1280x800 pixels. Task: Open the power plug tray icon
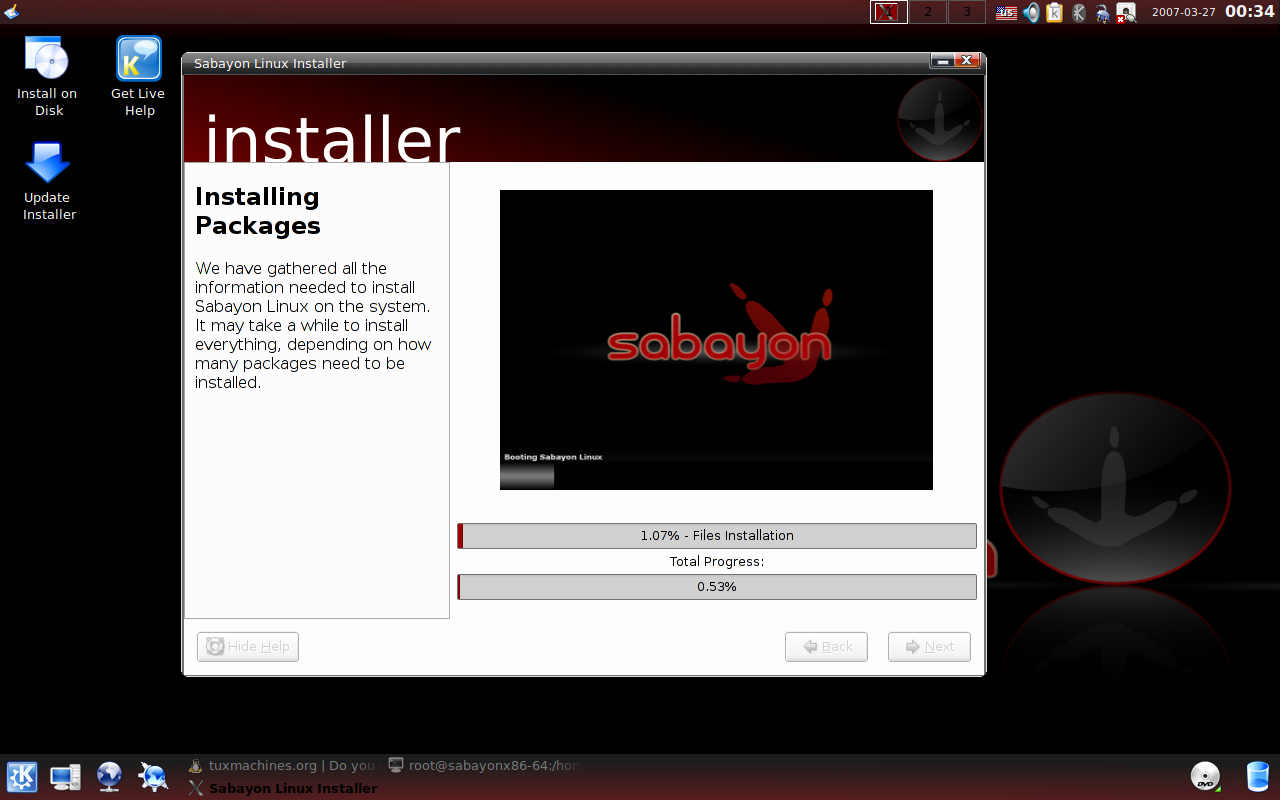[x=1102, y=13]
